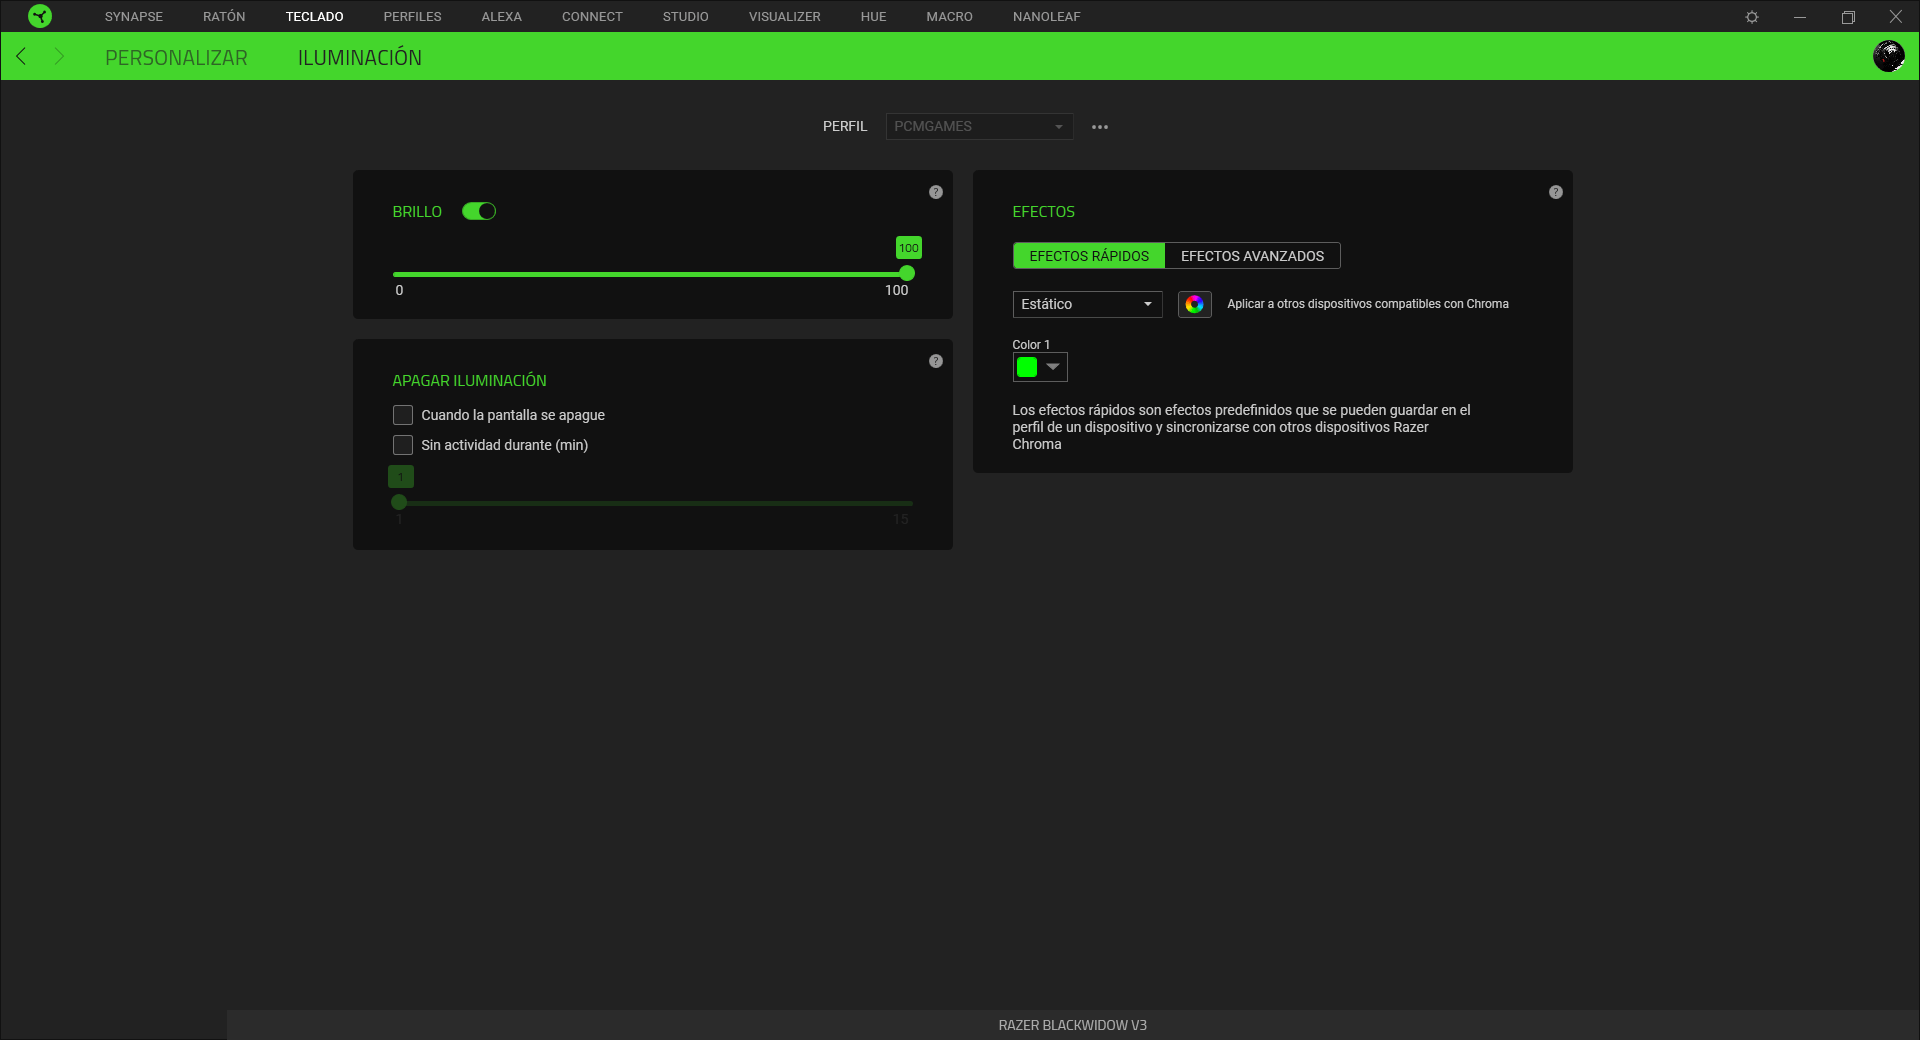Toggle the Brillo switch off

[479, 211]
